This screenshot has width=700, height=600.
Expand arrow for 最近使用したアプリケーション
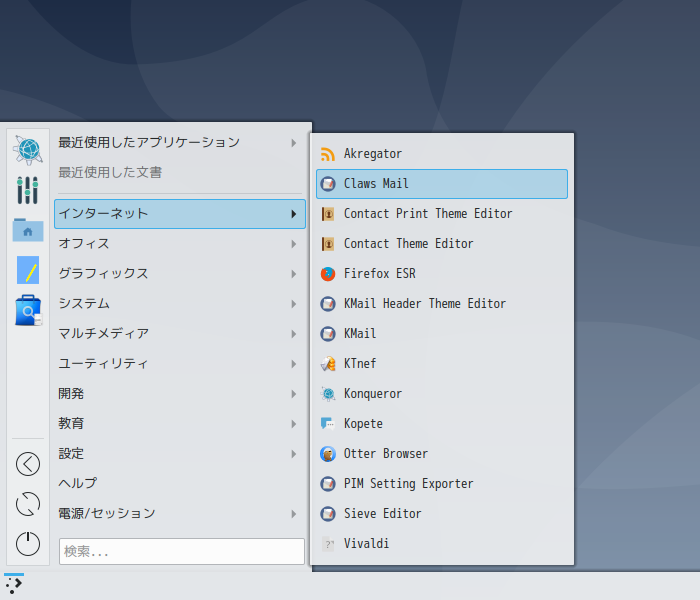[x=294, y=143]
